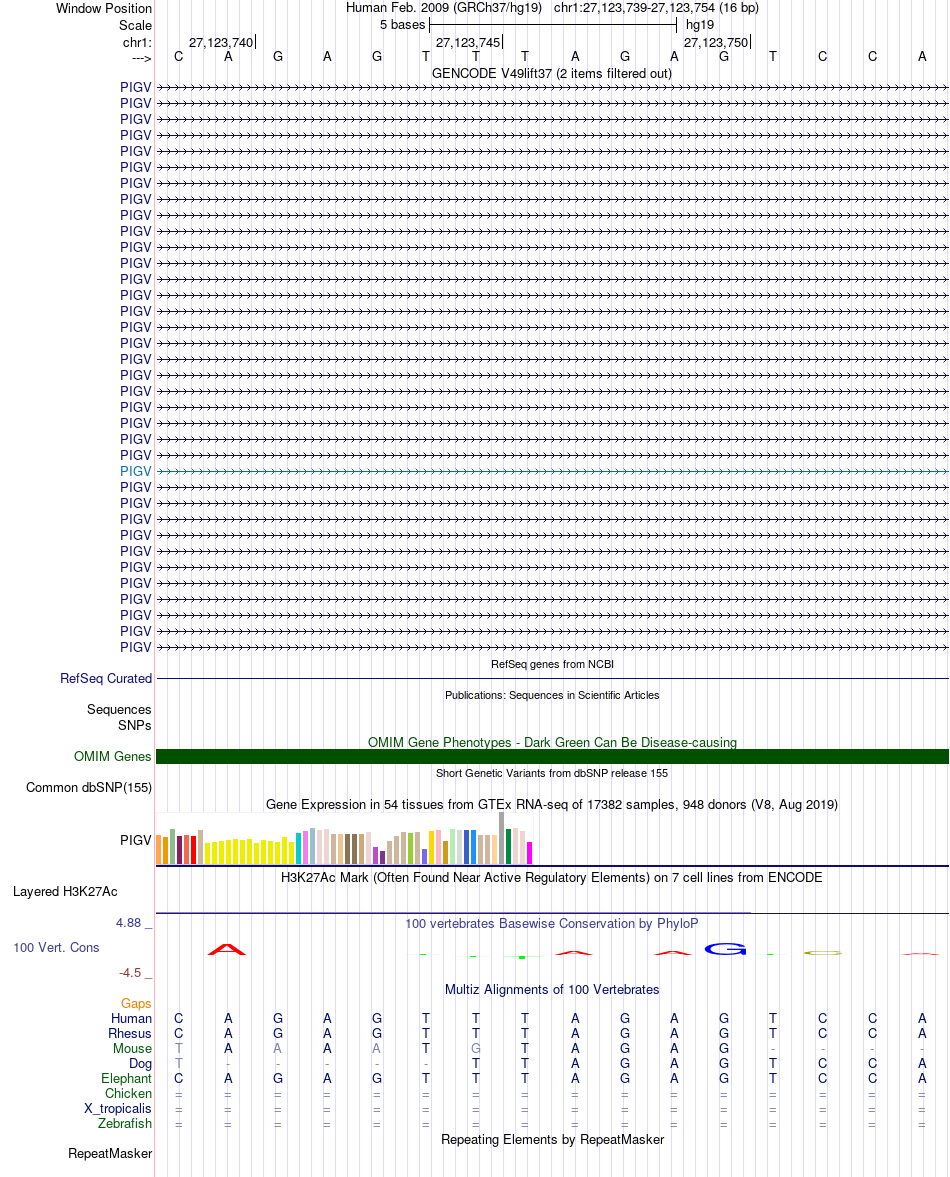The image size is (950, 1177).
Task: Click the -4.5 conservation lower limit value
Action: (130, 973)
